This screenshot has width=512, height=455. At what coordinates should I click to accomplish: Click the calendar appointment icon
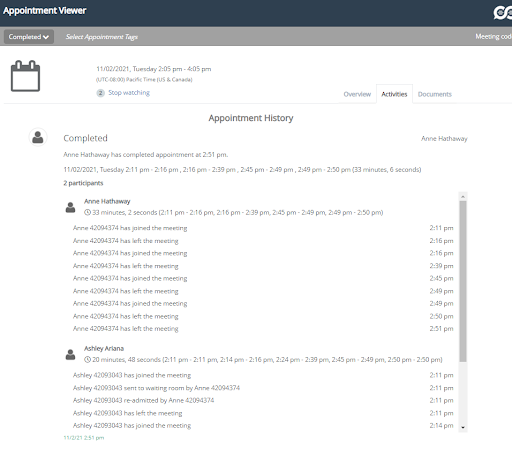25,76
